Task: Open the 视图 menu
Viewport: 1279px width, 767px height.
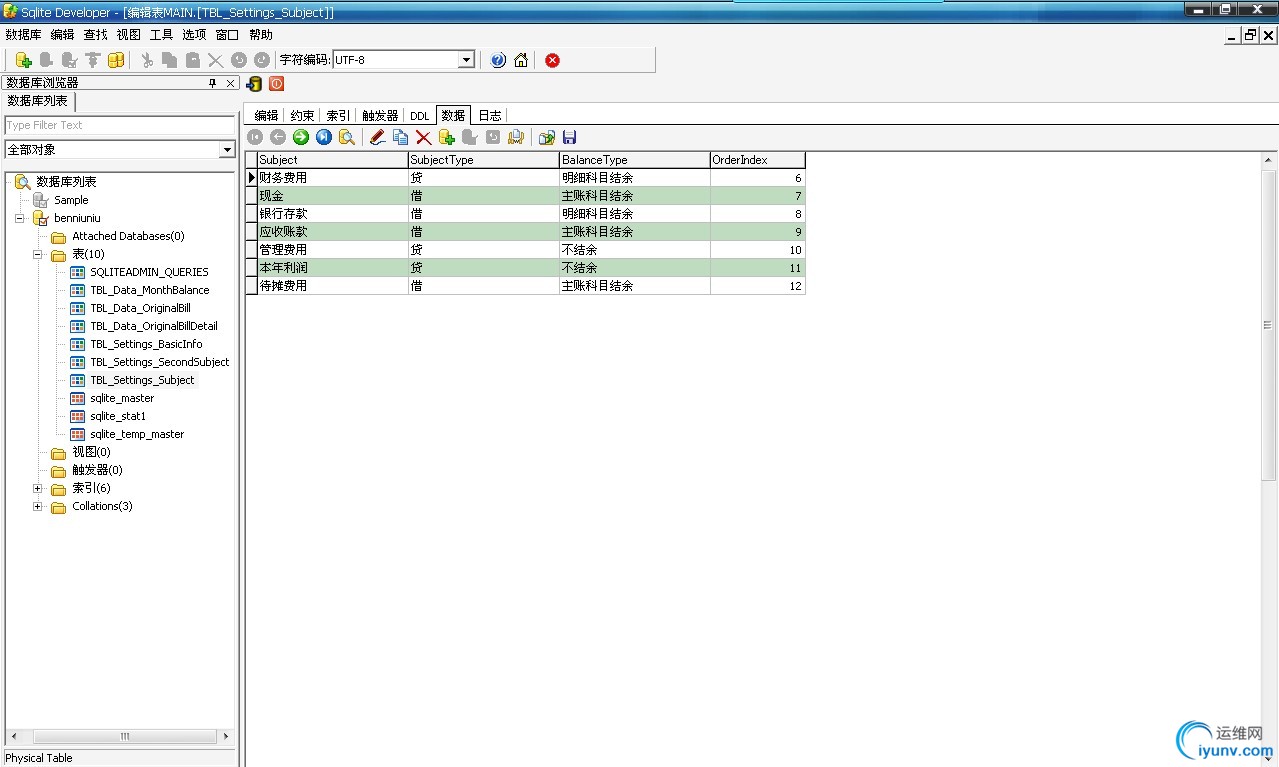Action: (x=128, y=35)
